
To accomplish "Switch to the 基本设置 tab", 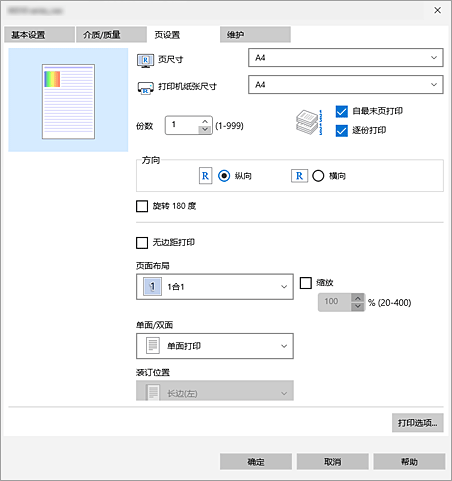I will tap(39, 34).
